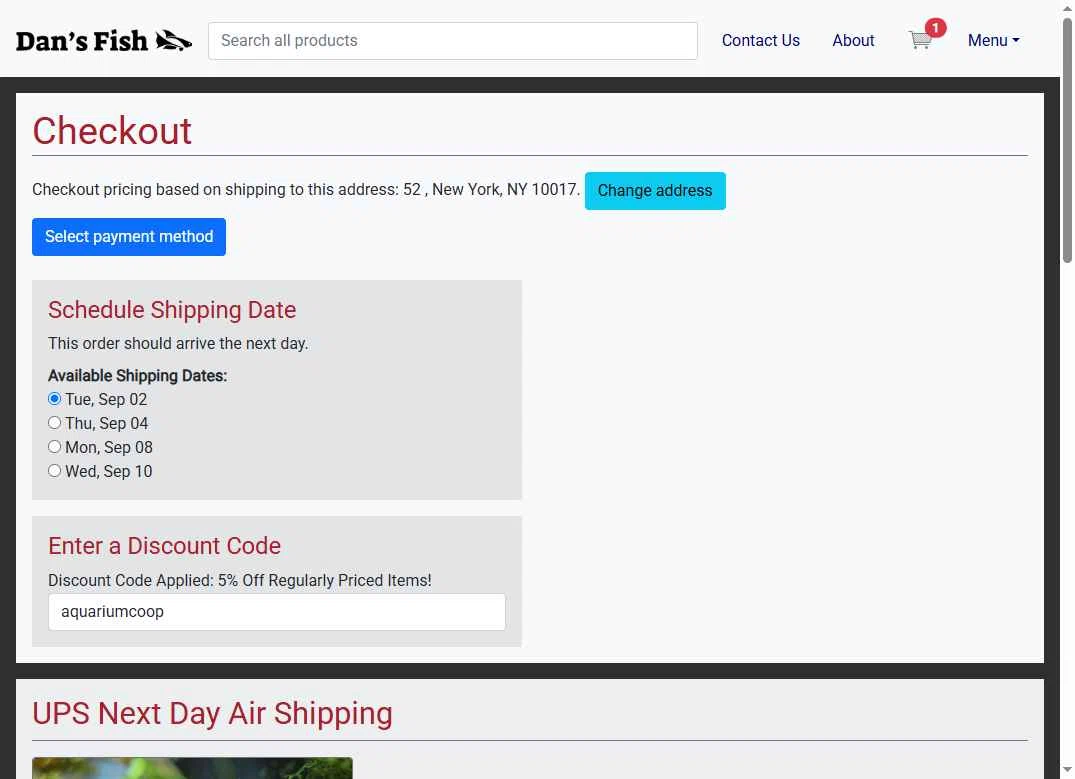
Task: Expand the Menu dropdown
Action: (993, 40)
